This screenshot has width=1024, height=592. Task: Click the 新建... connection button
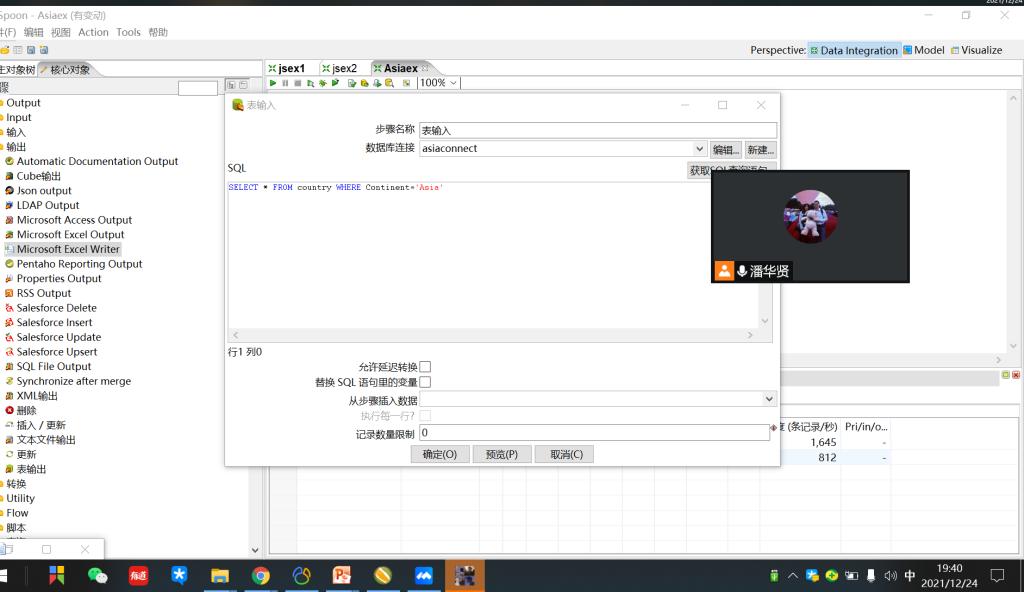click(760, 150)
